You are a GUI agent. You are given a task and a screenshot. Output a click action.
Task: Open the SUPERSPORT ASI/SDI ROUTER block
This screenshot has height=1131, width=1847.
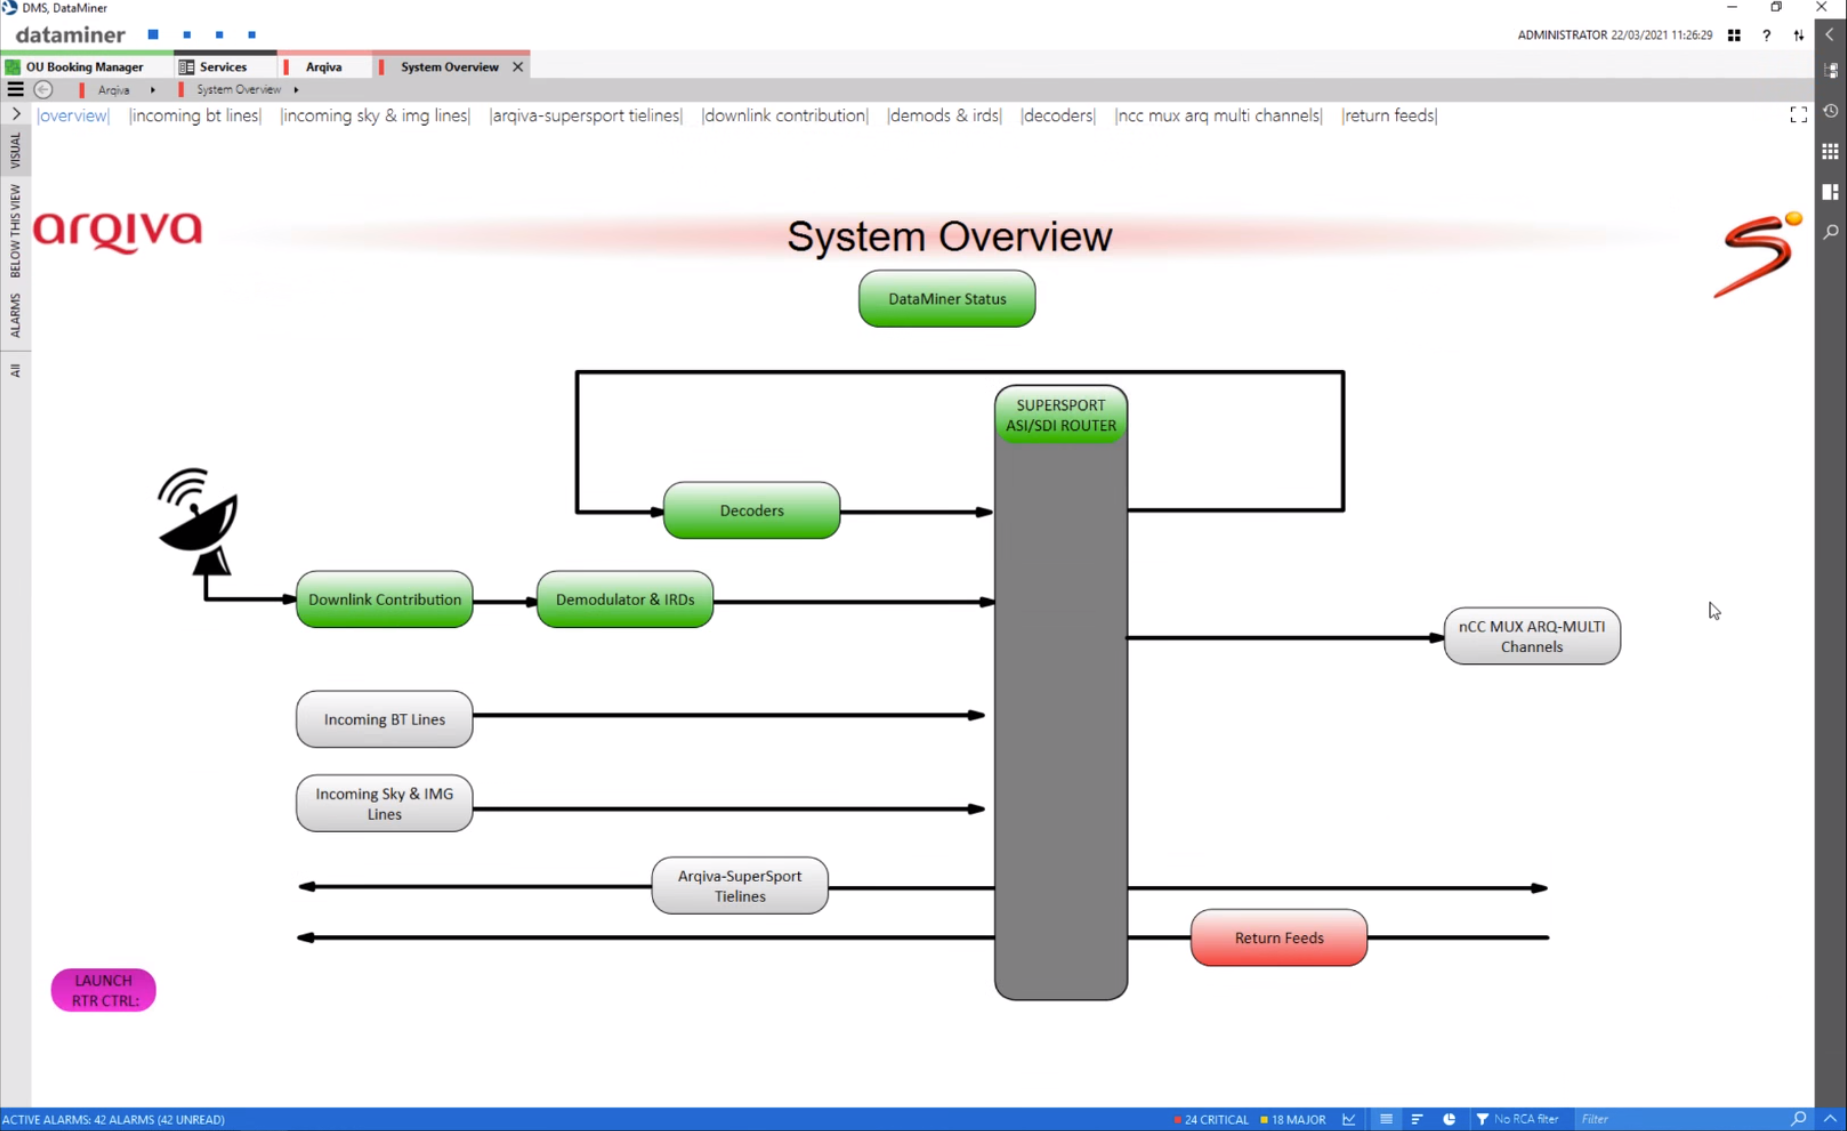1061,415
